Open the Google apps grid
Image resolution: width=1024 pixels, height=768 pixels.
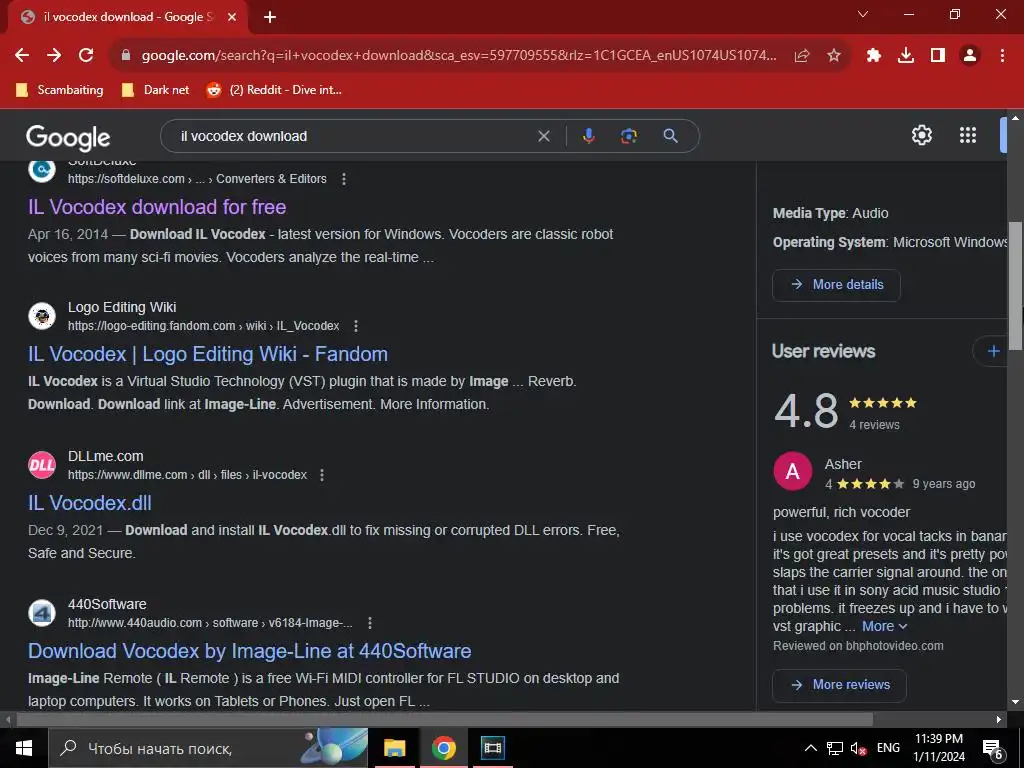pyautogui.click(x=968, y=135)
